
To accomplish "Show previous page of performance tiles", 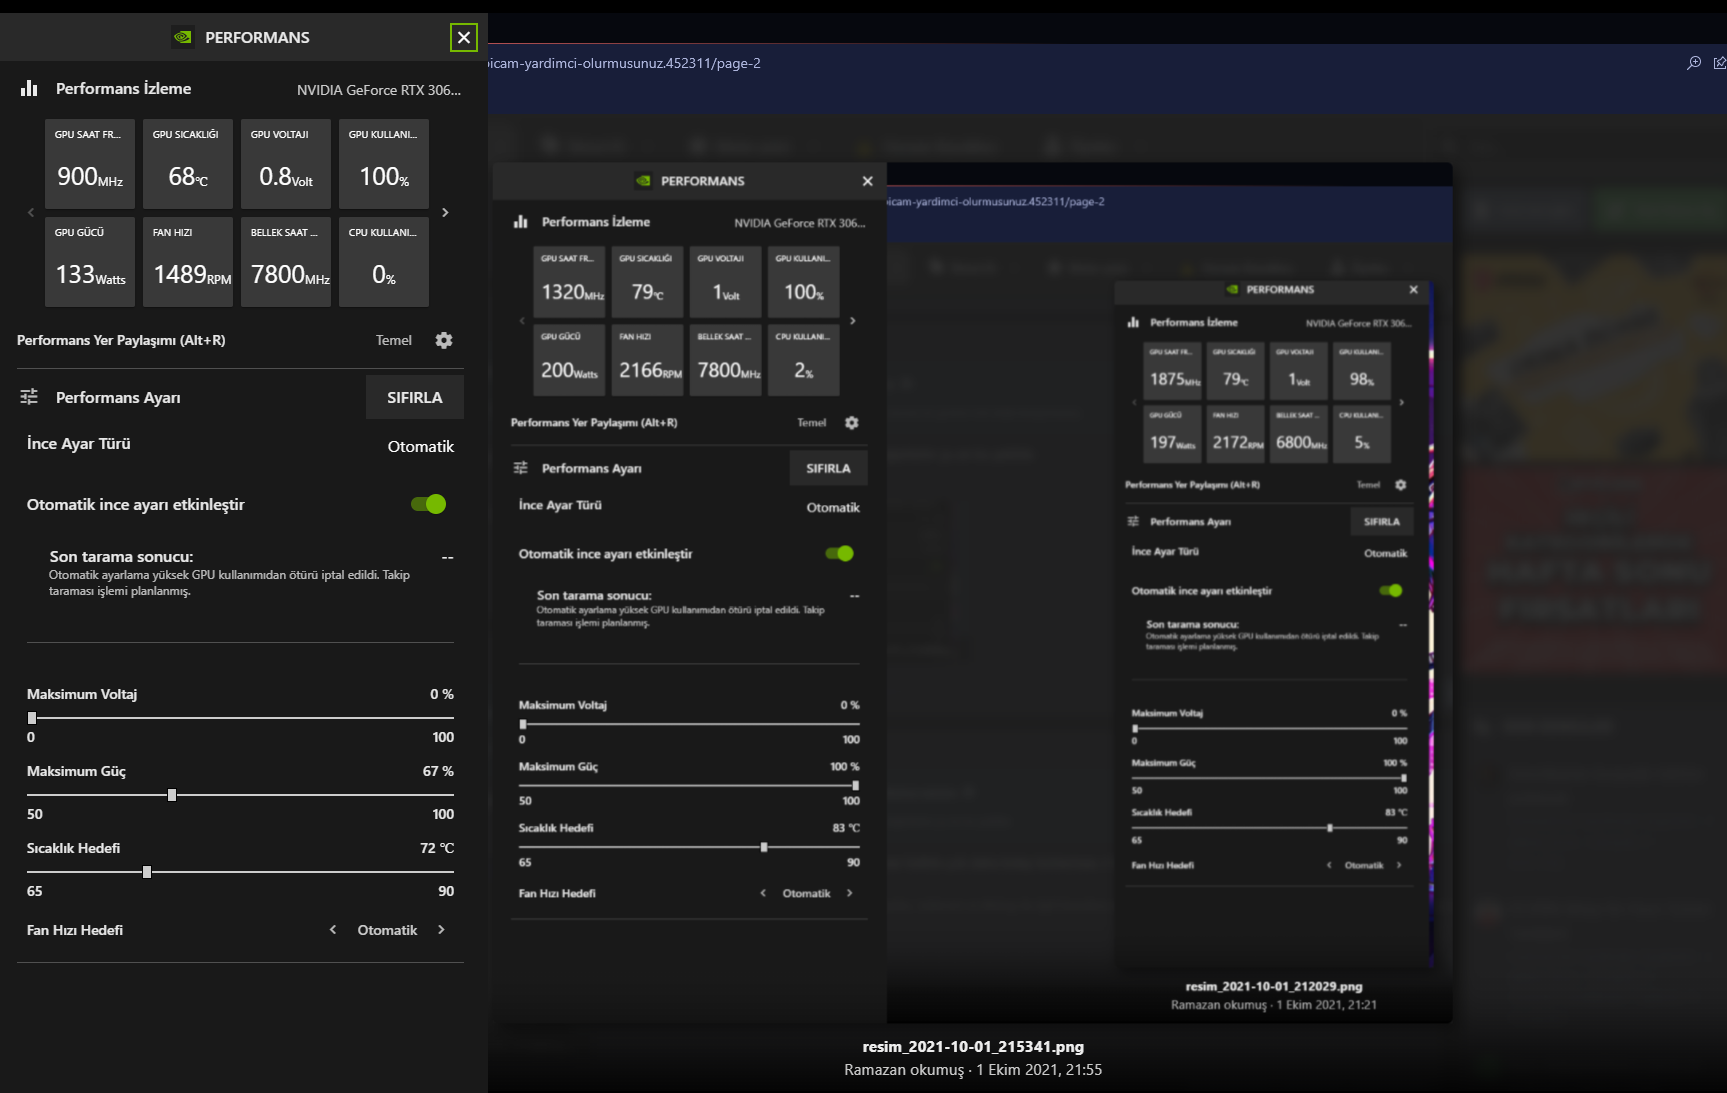I will [31, 213].
